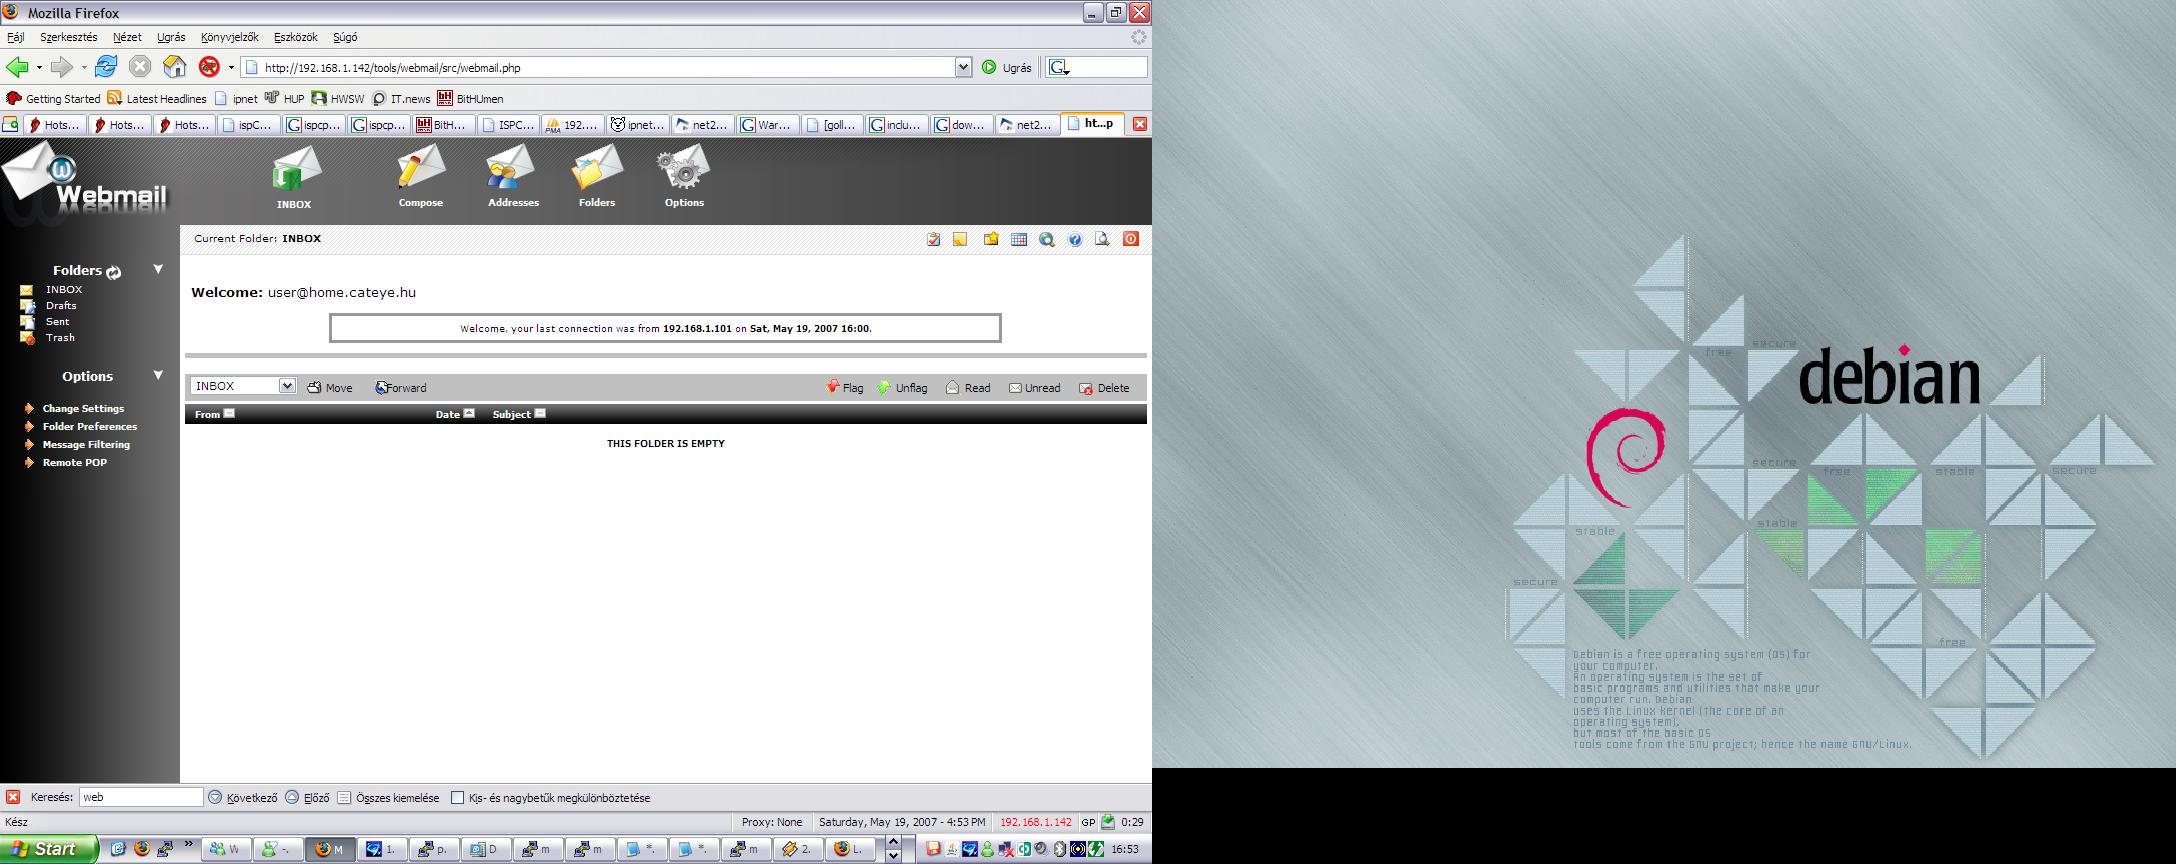Open the Eszközök menu
This screenshot has width=2176, height=864.
click(x=295, y=37)
